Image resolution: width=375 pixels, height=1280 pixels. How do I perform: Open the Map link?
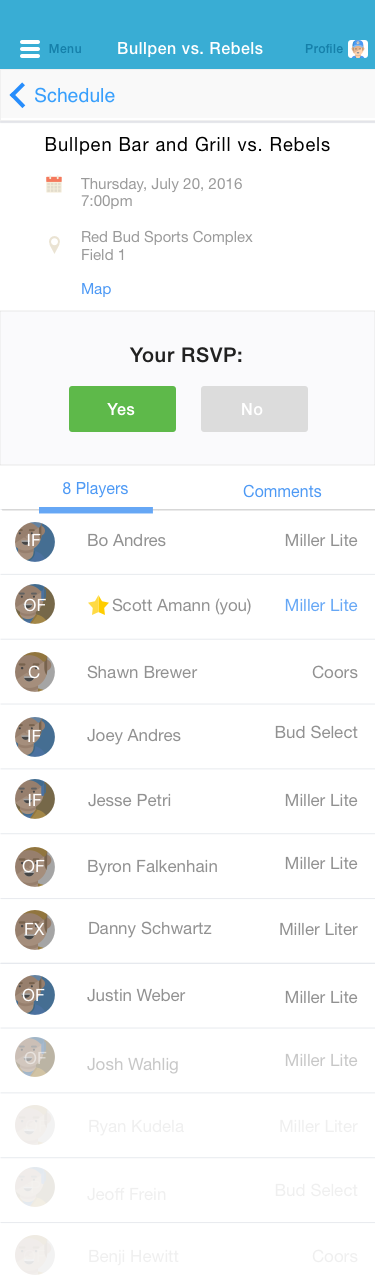pos(96,289)
